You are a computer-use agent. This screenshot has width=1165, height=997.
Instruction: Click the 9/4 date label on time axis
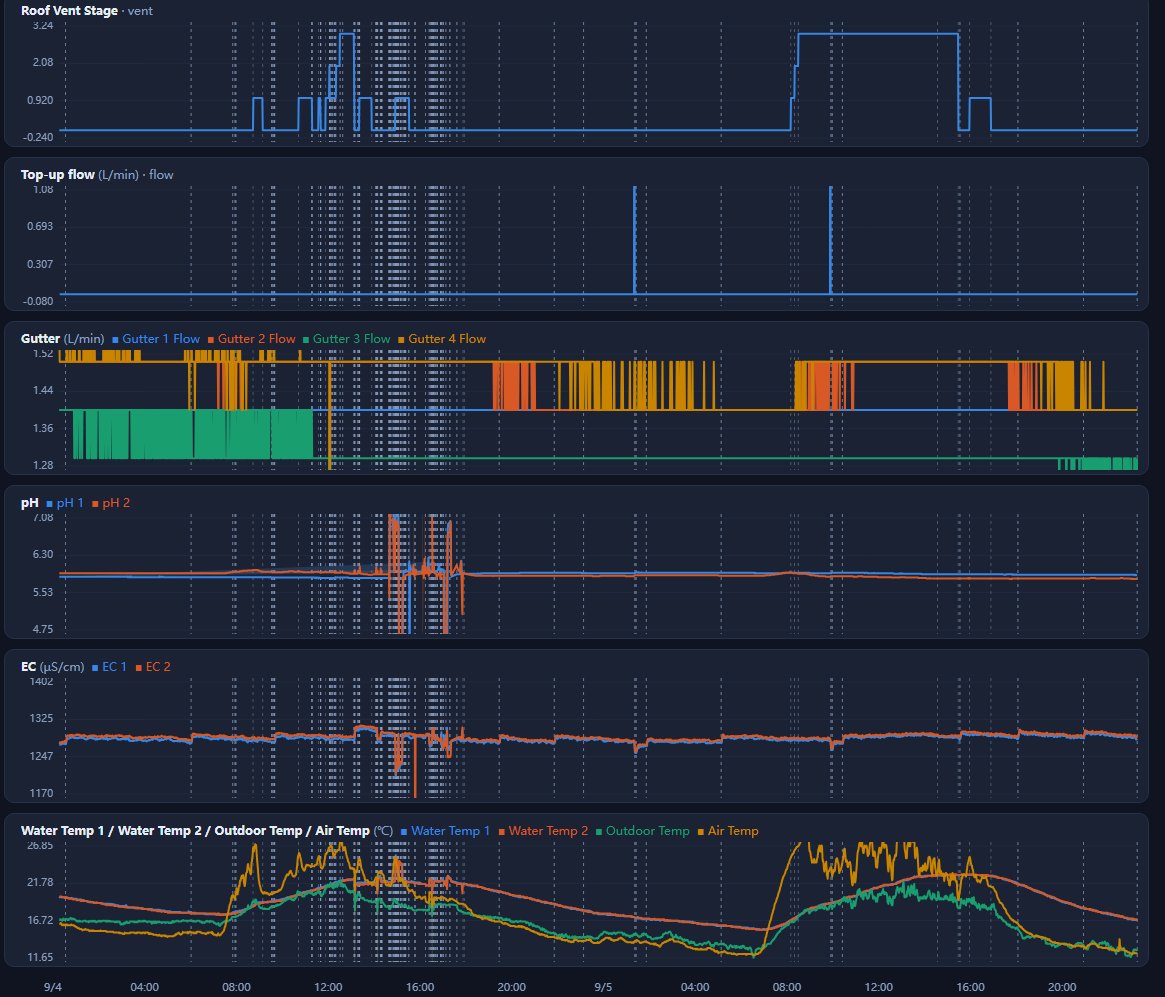pos(53,987)
